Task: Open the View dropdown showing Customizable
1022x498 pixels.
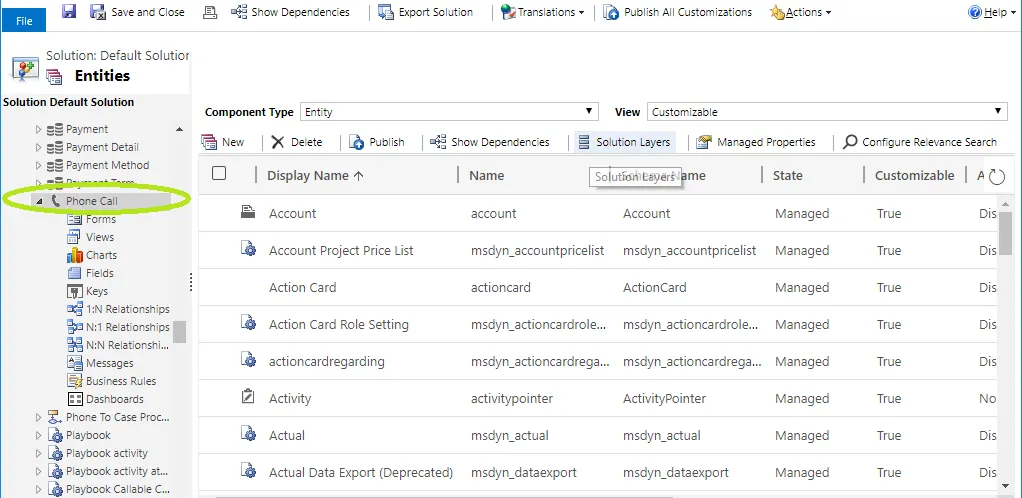Action: tap(828, 111)
